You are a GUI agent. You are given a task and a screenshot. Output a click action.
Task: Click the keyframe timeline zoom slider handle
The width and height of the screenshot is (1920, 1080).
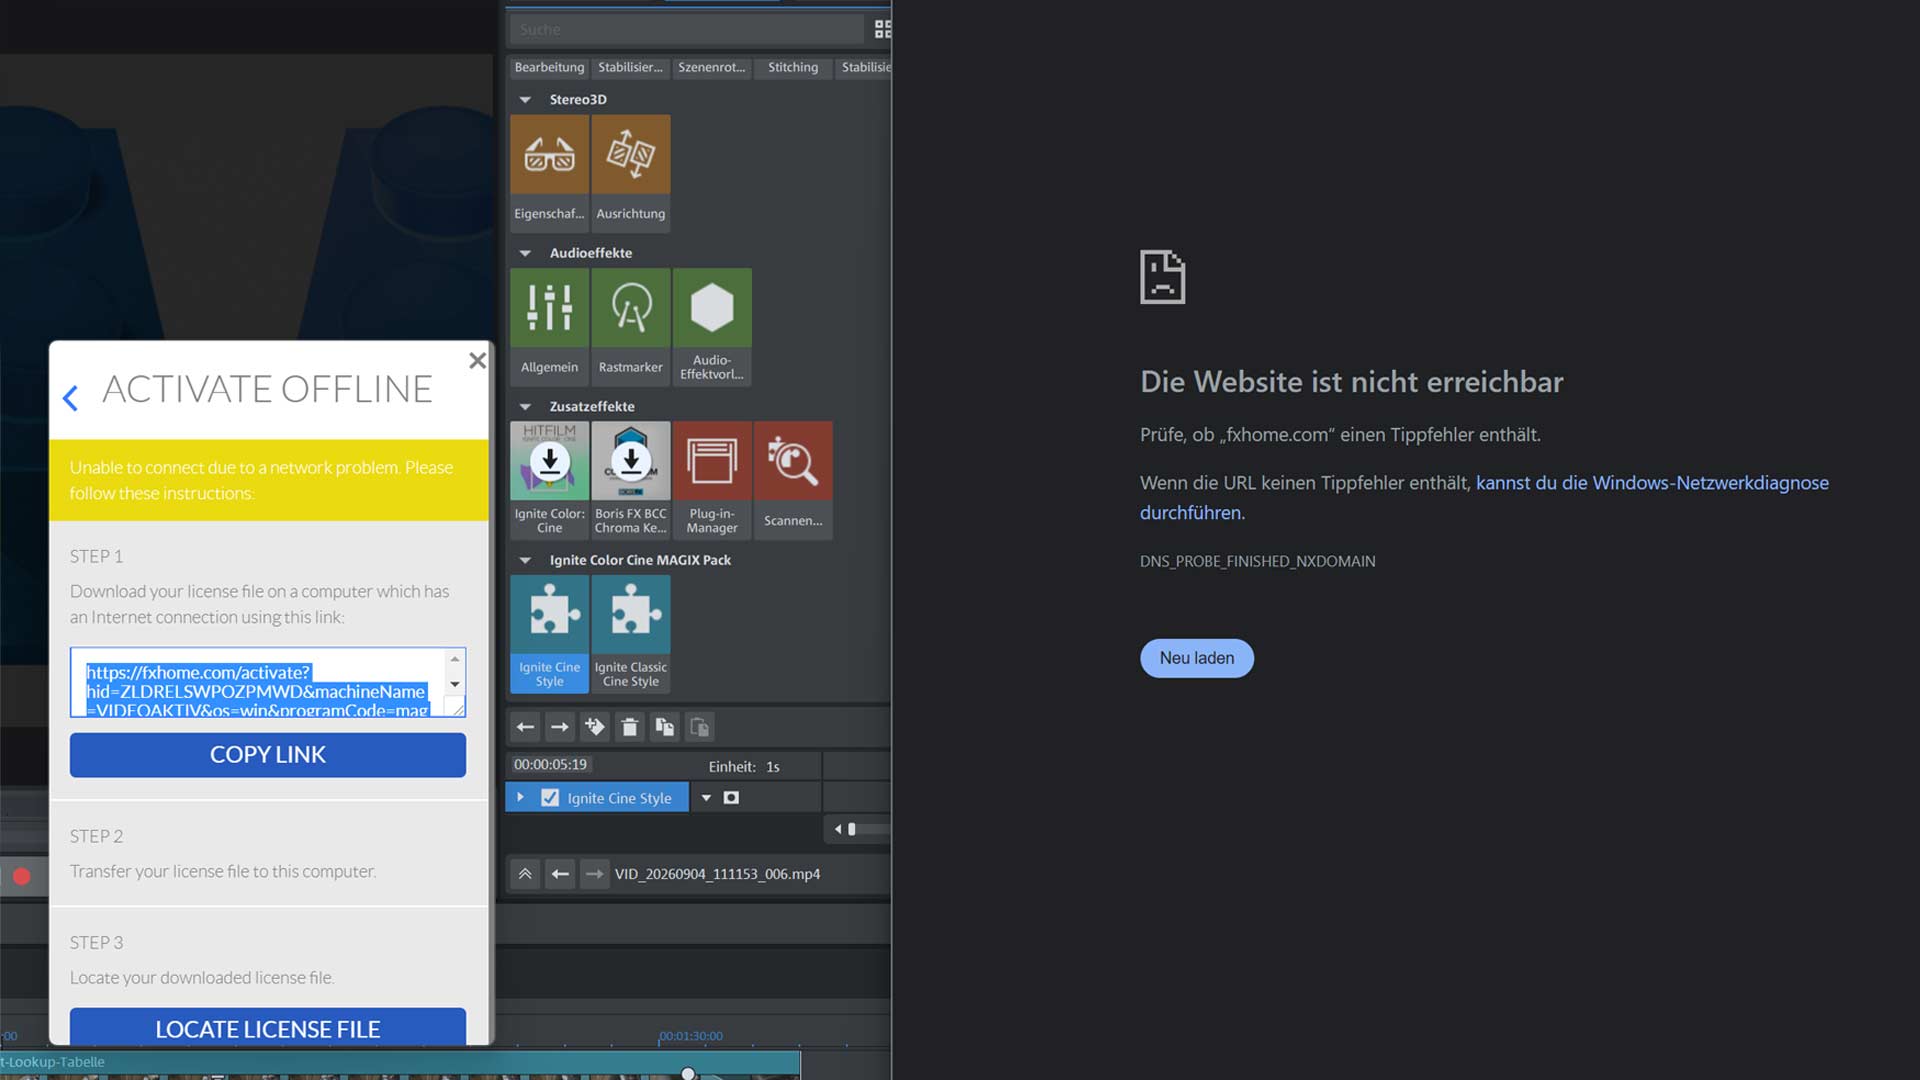[852, 829]
